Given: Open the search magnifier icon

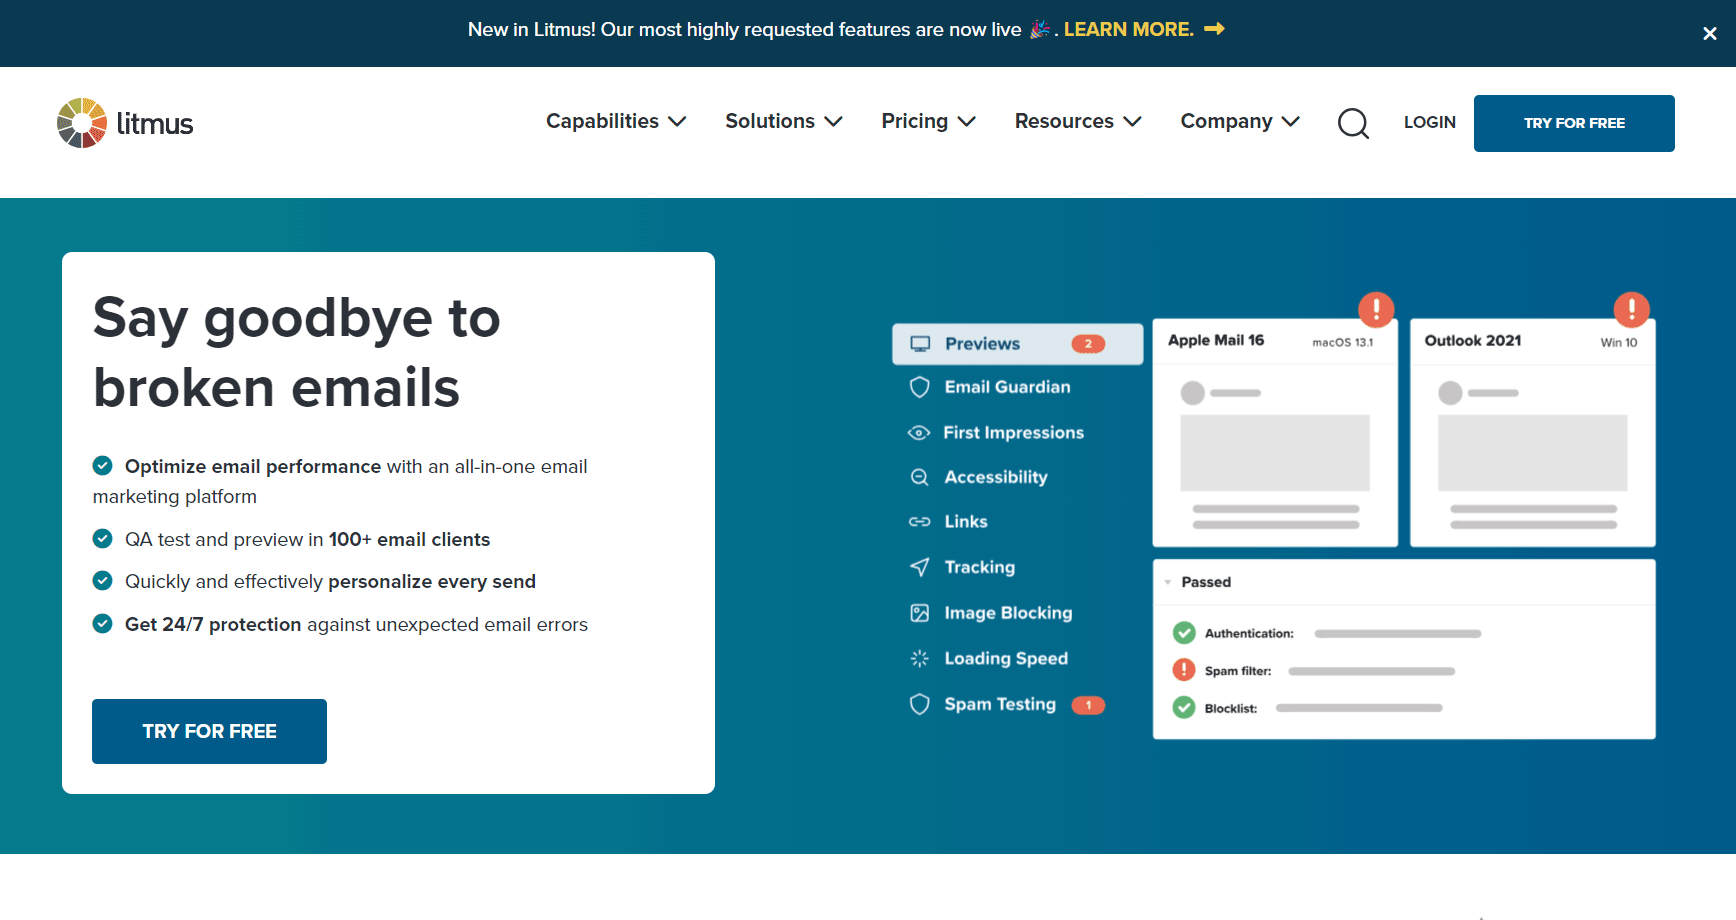Looking at the screenshot, I should click(1353, 123).
